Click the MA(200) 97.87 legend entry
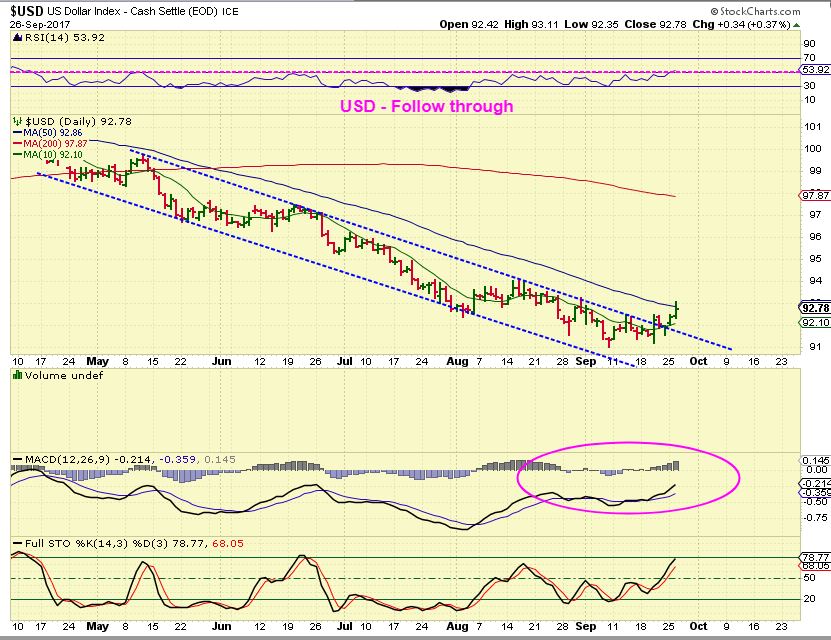831x640 pixels. click(x=50, y=144)
